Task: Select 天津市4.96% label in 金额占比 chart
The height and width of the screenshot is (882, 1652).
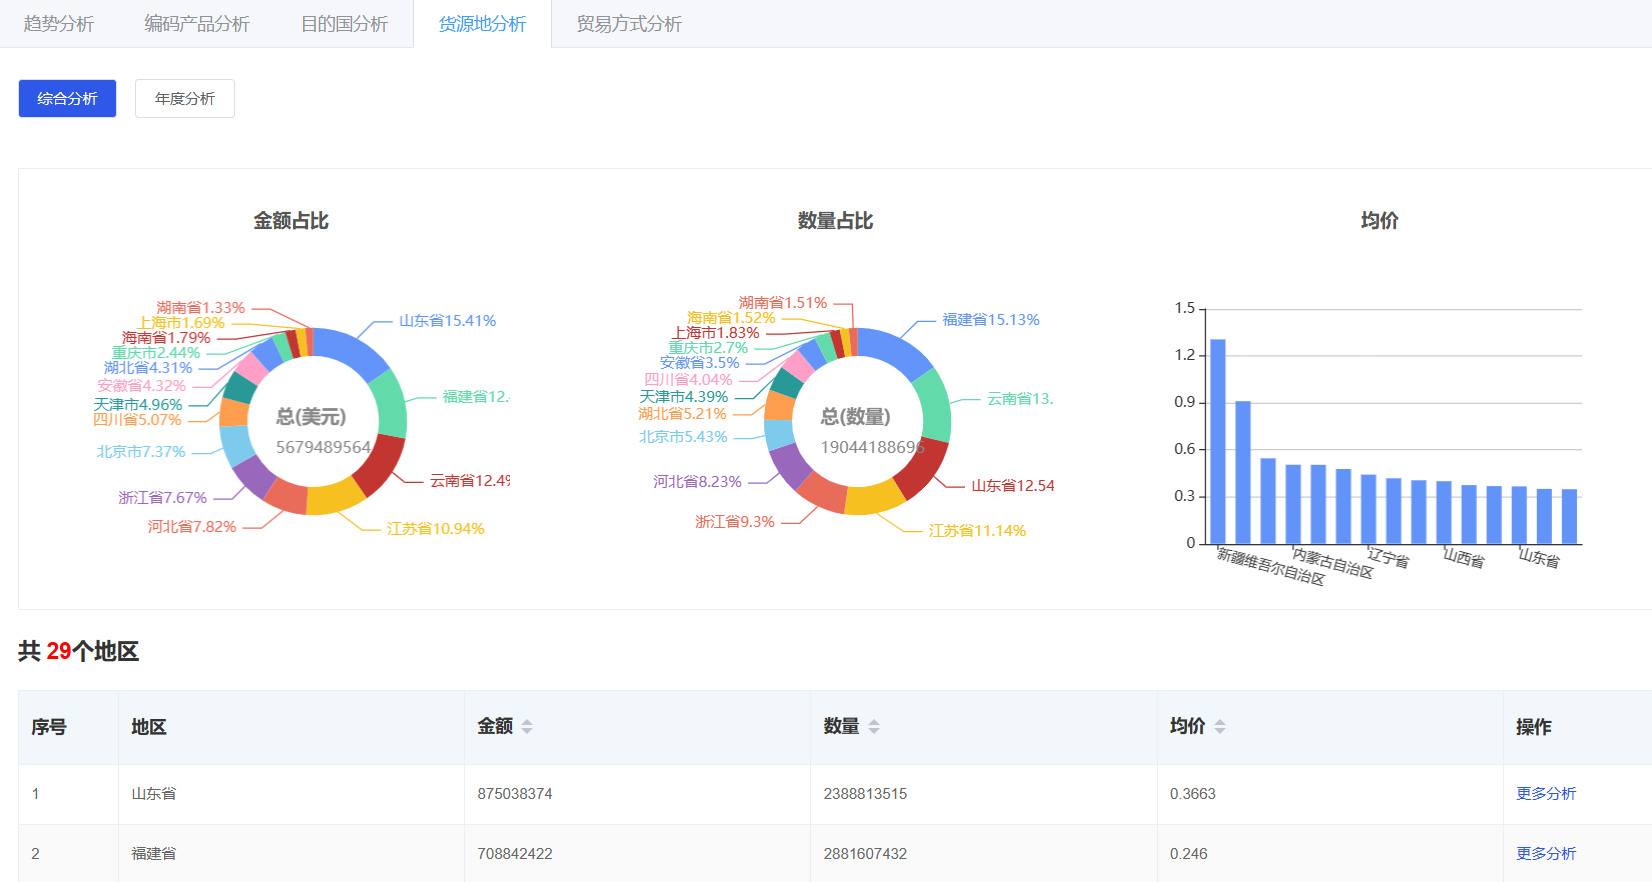Action: (138, 405)
